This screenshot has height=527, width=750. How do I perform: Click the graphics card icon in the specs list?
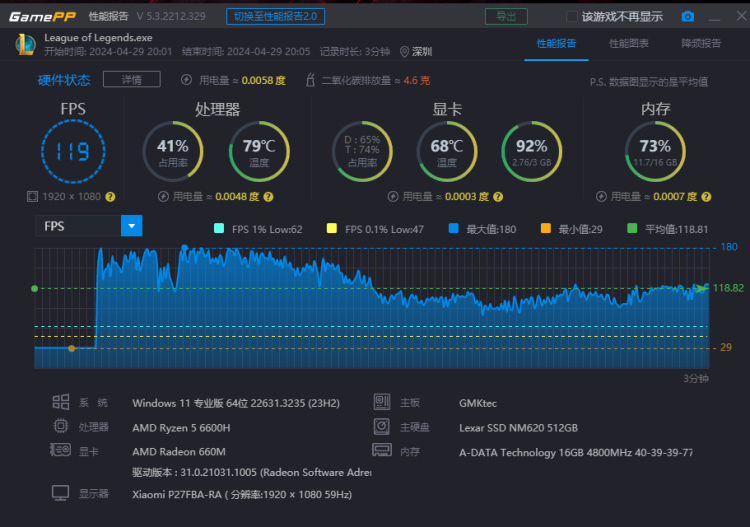pos(61,450)
